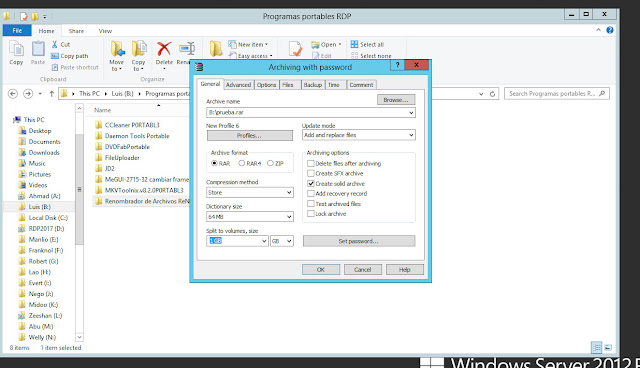
Task: Enable Delete files after archiving
Action: [x=311, y=163]
